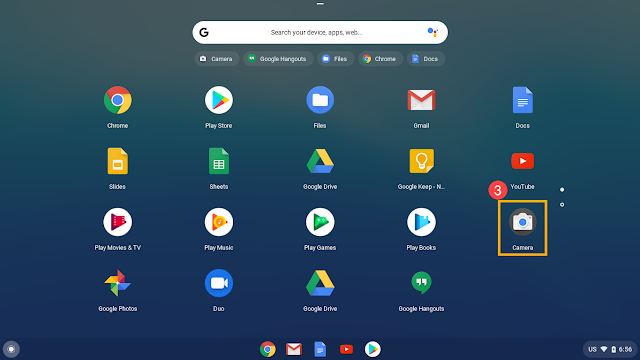This screenshot has height=360, width=640.
Task: Open Gmail from the shelf
Action: tap(294, 349)
